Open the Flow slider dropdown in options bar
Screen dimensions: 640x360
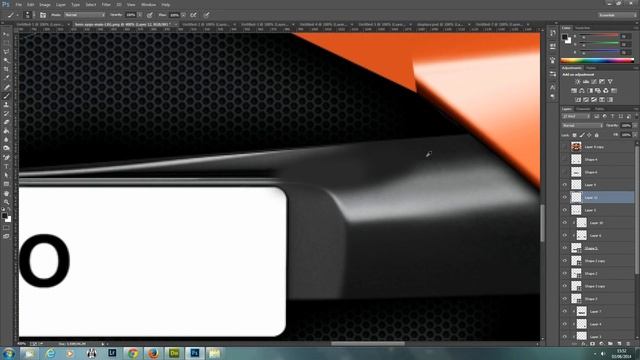(183, 15)
